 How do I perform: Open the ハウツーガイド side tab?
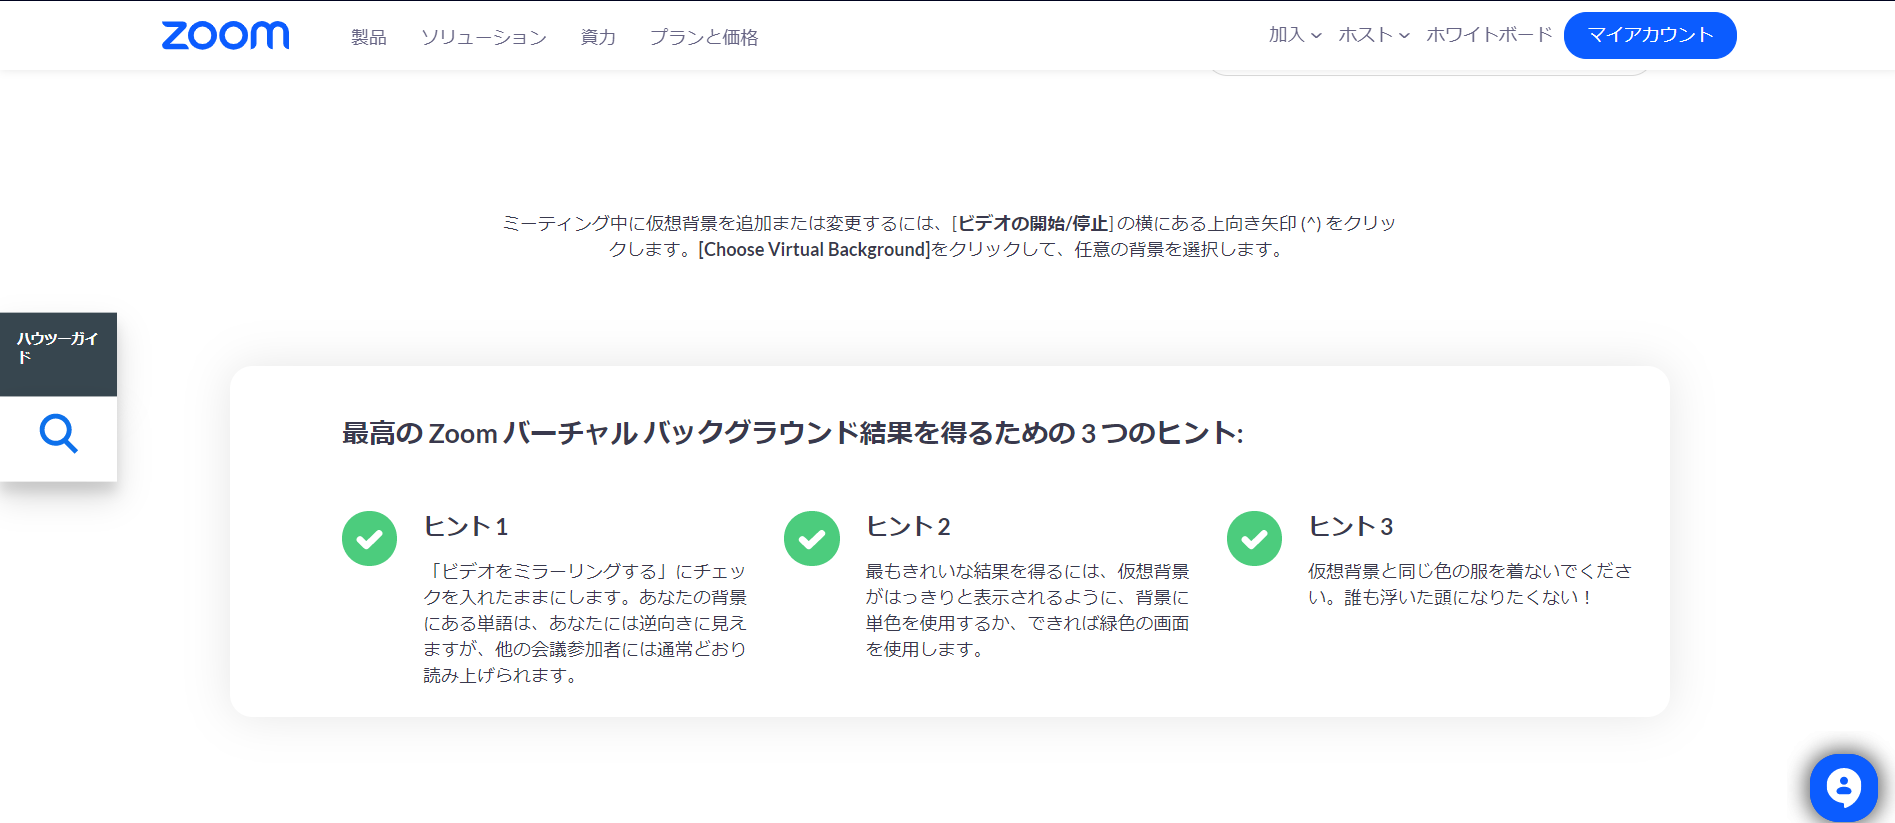58,347
